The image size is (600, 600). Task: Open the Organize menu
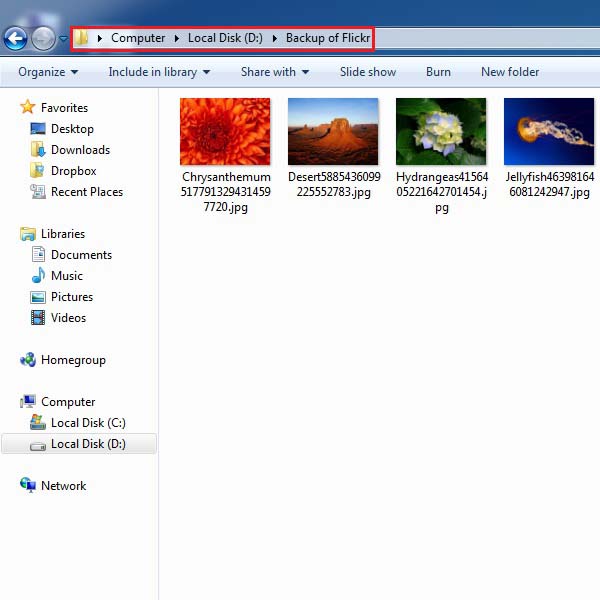[x=48, y=72]
